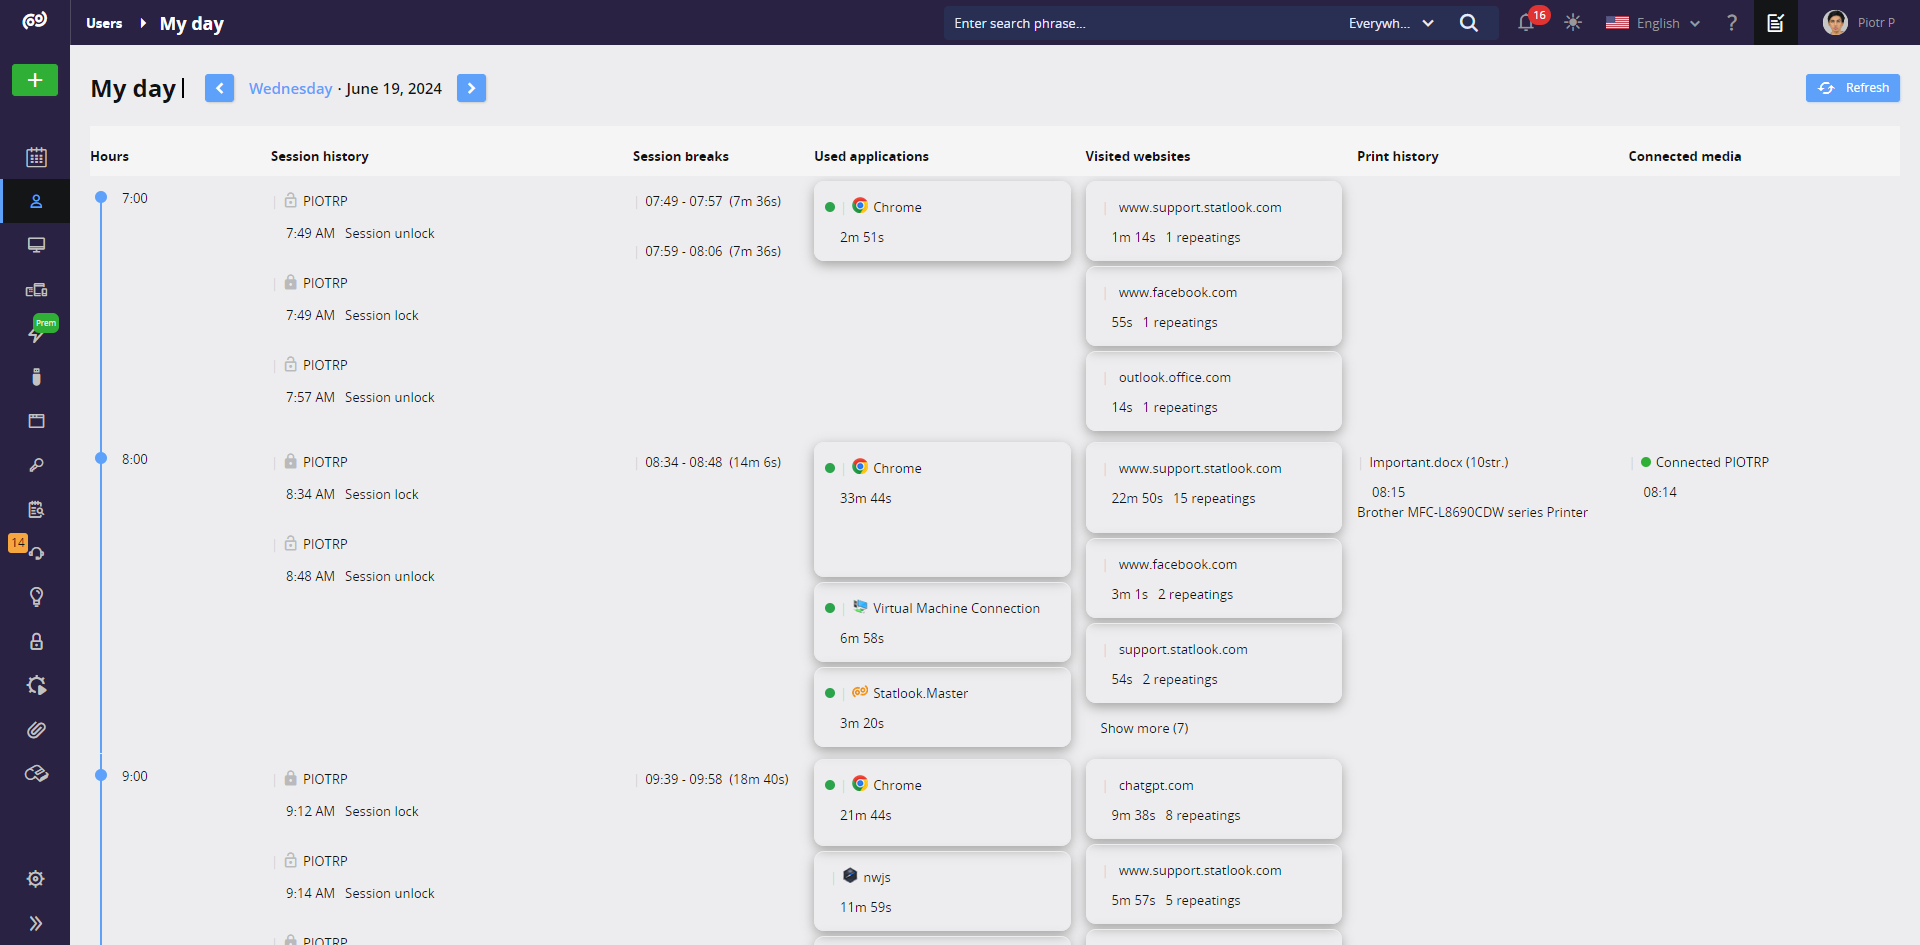
Task: Open the calendar icon in sidebar
Action: [x=36, y=157]
